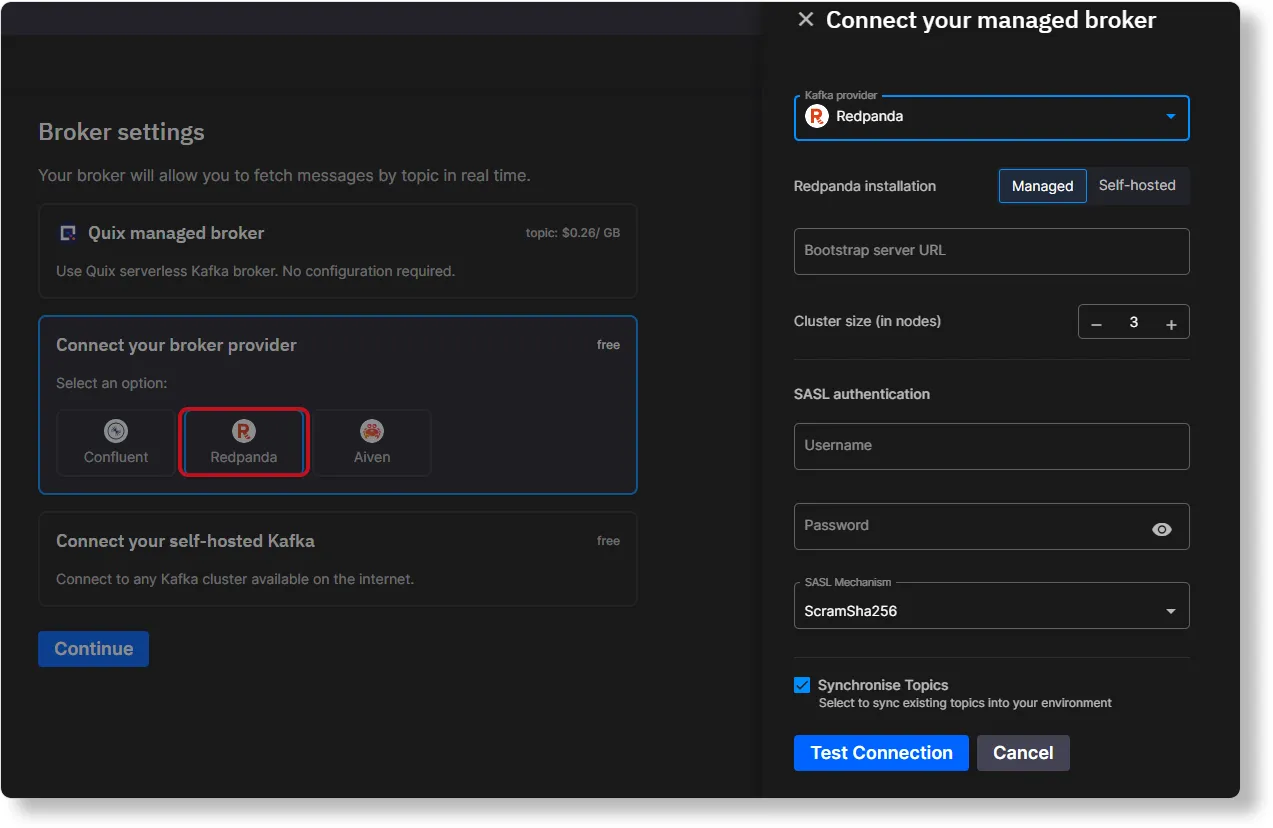Decrease cluster size with minus button
The width and height of the screenshot is (1273, 828).
click(1096, 324)
